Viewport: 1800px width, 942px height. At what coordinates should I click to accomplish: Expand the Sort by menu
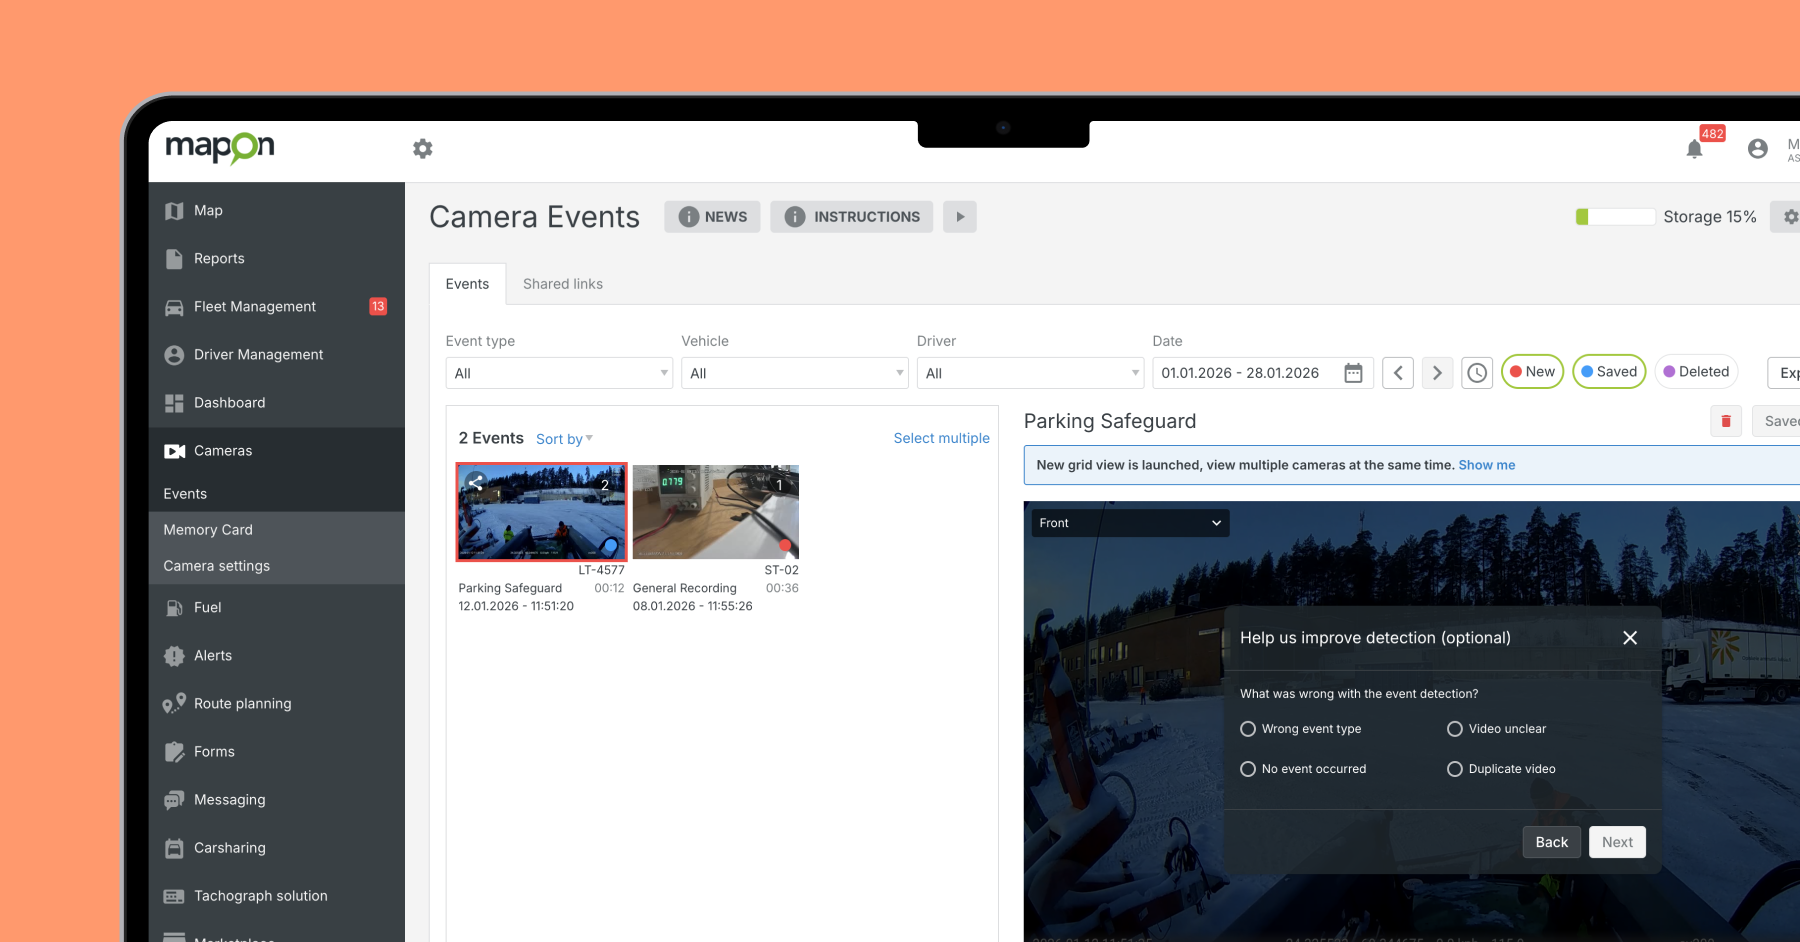tap(564, 439)
